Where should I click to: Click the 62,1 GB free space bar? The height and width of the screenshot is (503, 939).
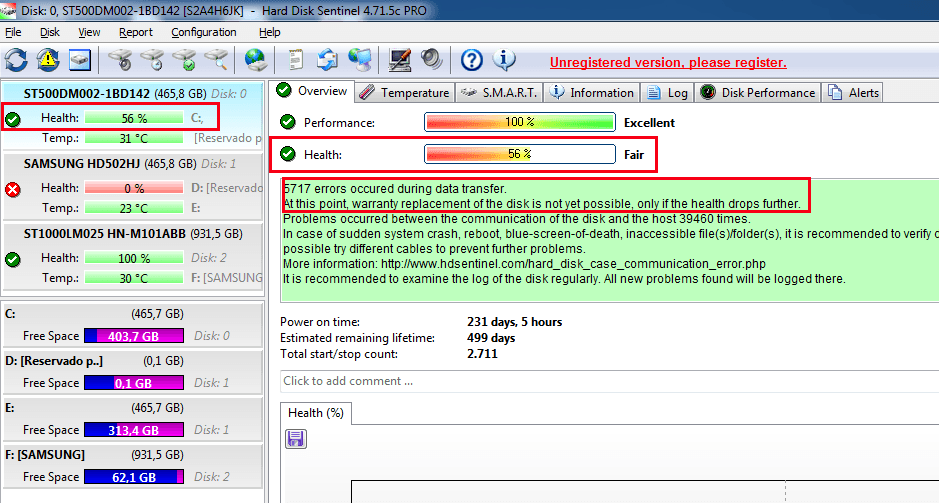pyautogui.click(x=134, y=477)
